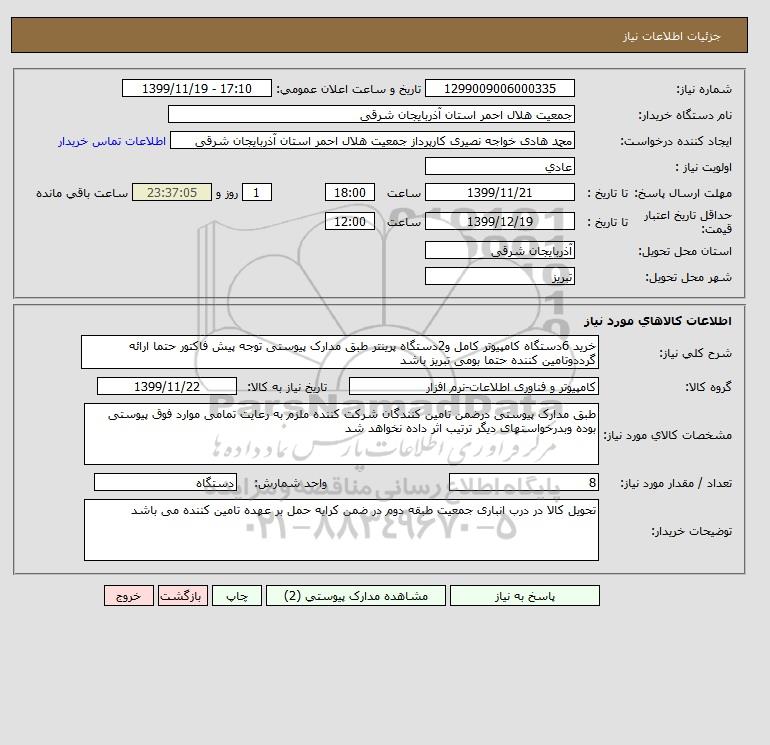Click the label مهلت ارسال پاسخ:
The image size is (770, 745).
(x=684, y=193)
